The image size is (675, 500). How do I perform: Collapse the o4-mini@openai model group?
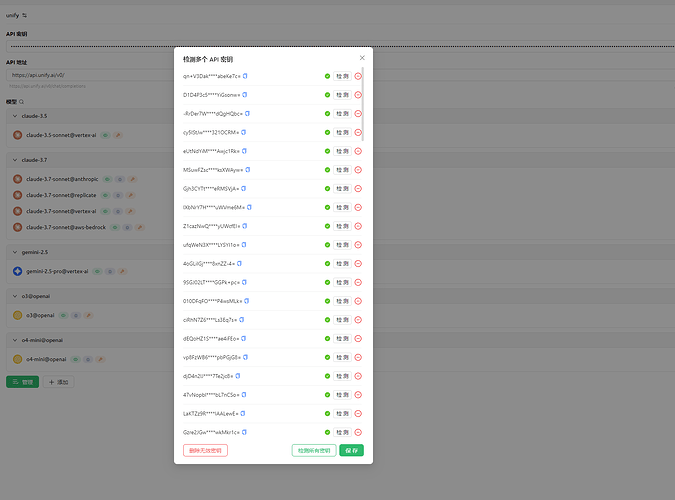15,340
